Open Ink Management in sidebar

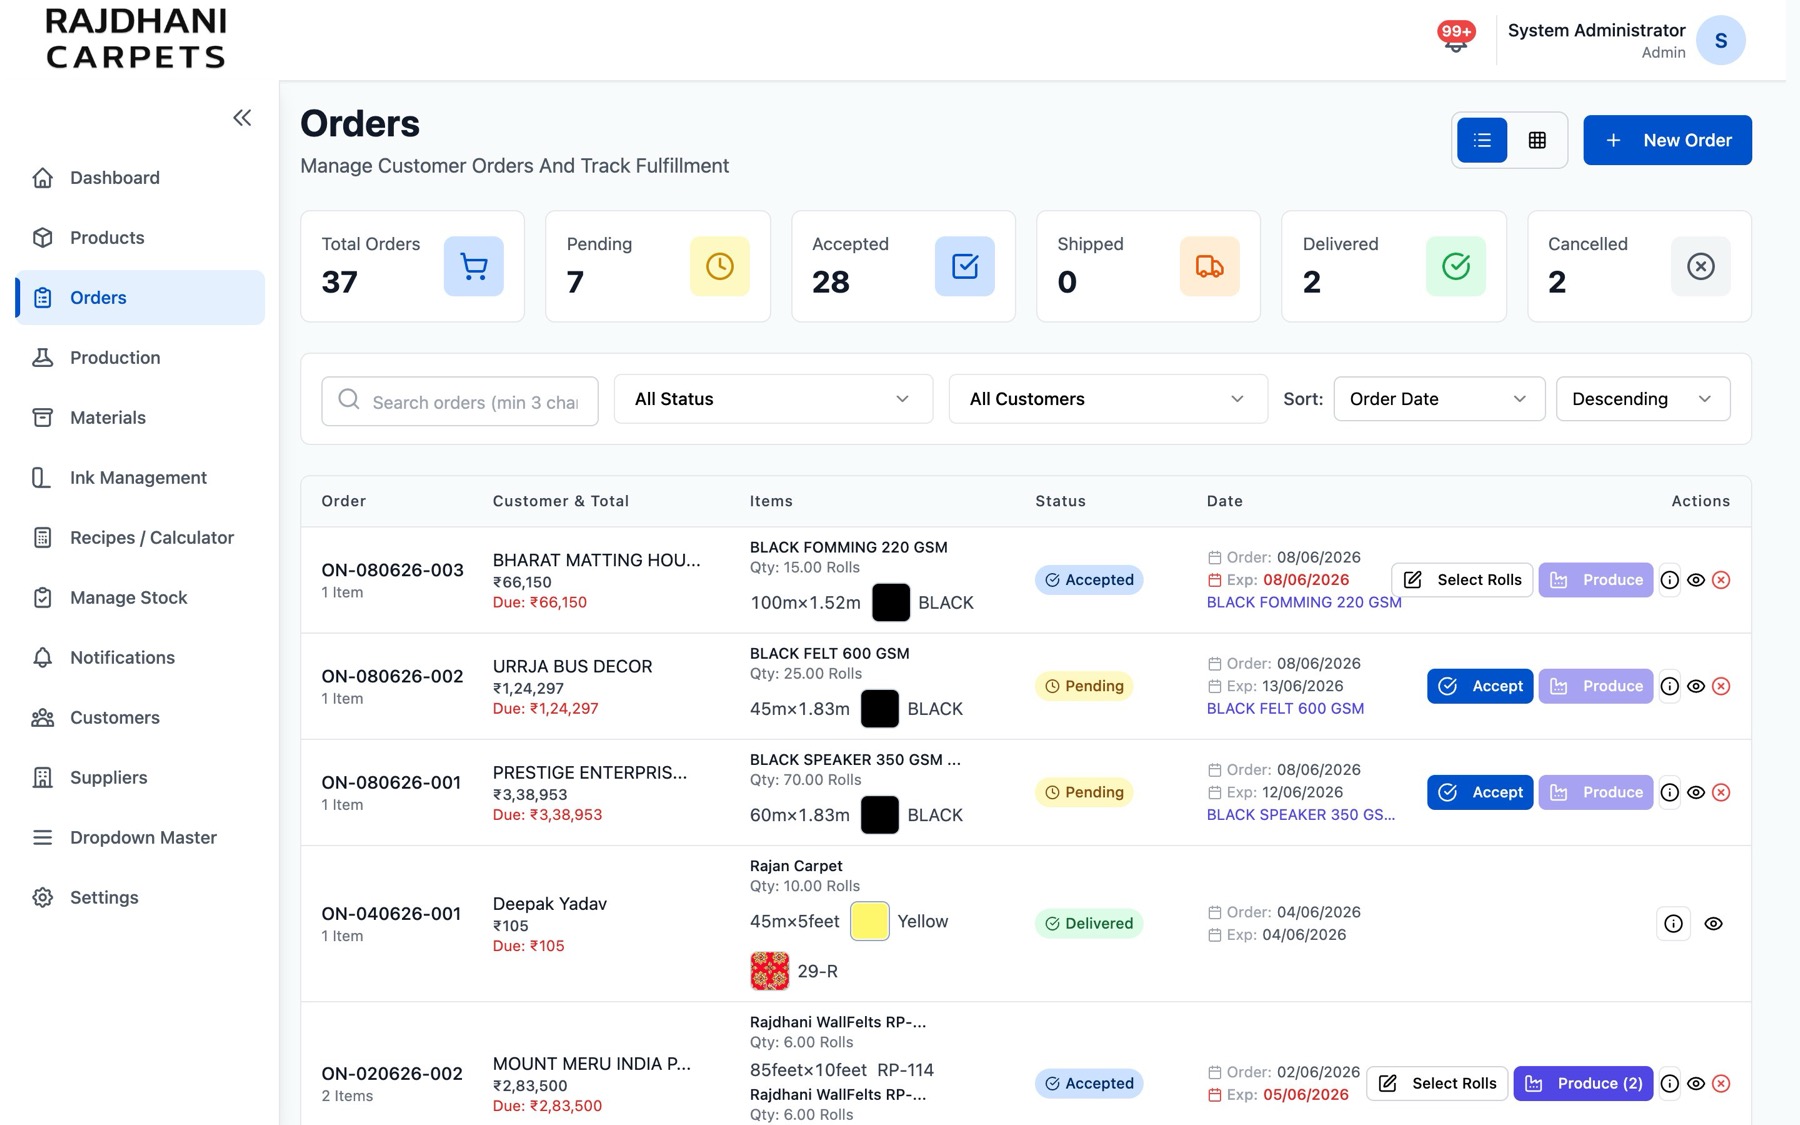pos(140,478)
